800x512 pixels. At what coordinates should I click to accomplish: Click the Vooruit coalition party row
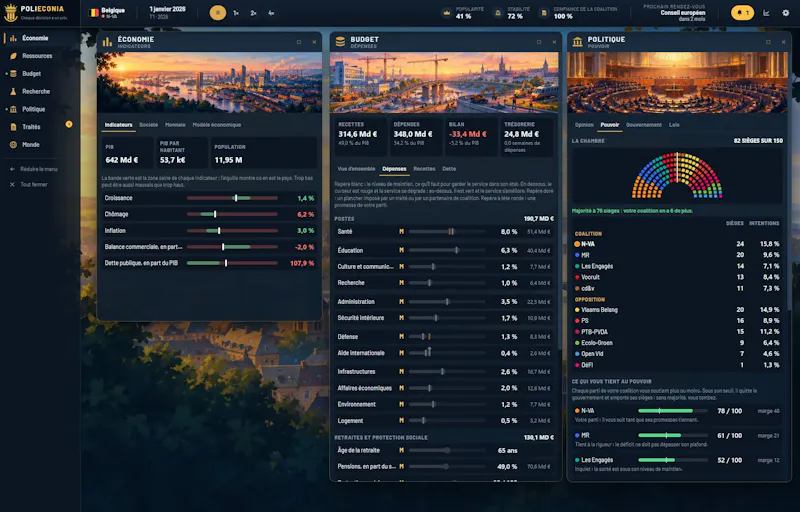(x=677, y=277)
